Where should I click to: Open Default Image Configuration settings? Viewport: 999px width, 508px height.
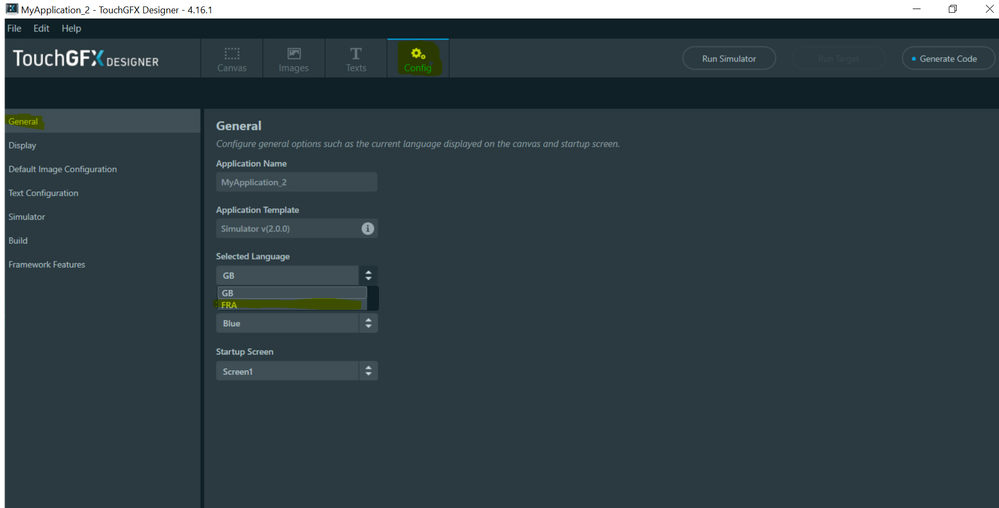pyautogui.click(x=103, y=169)
